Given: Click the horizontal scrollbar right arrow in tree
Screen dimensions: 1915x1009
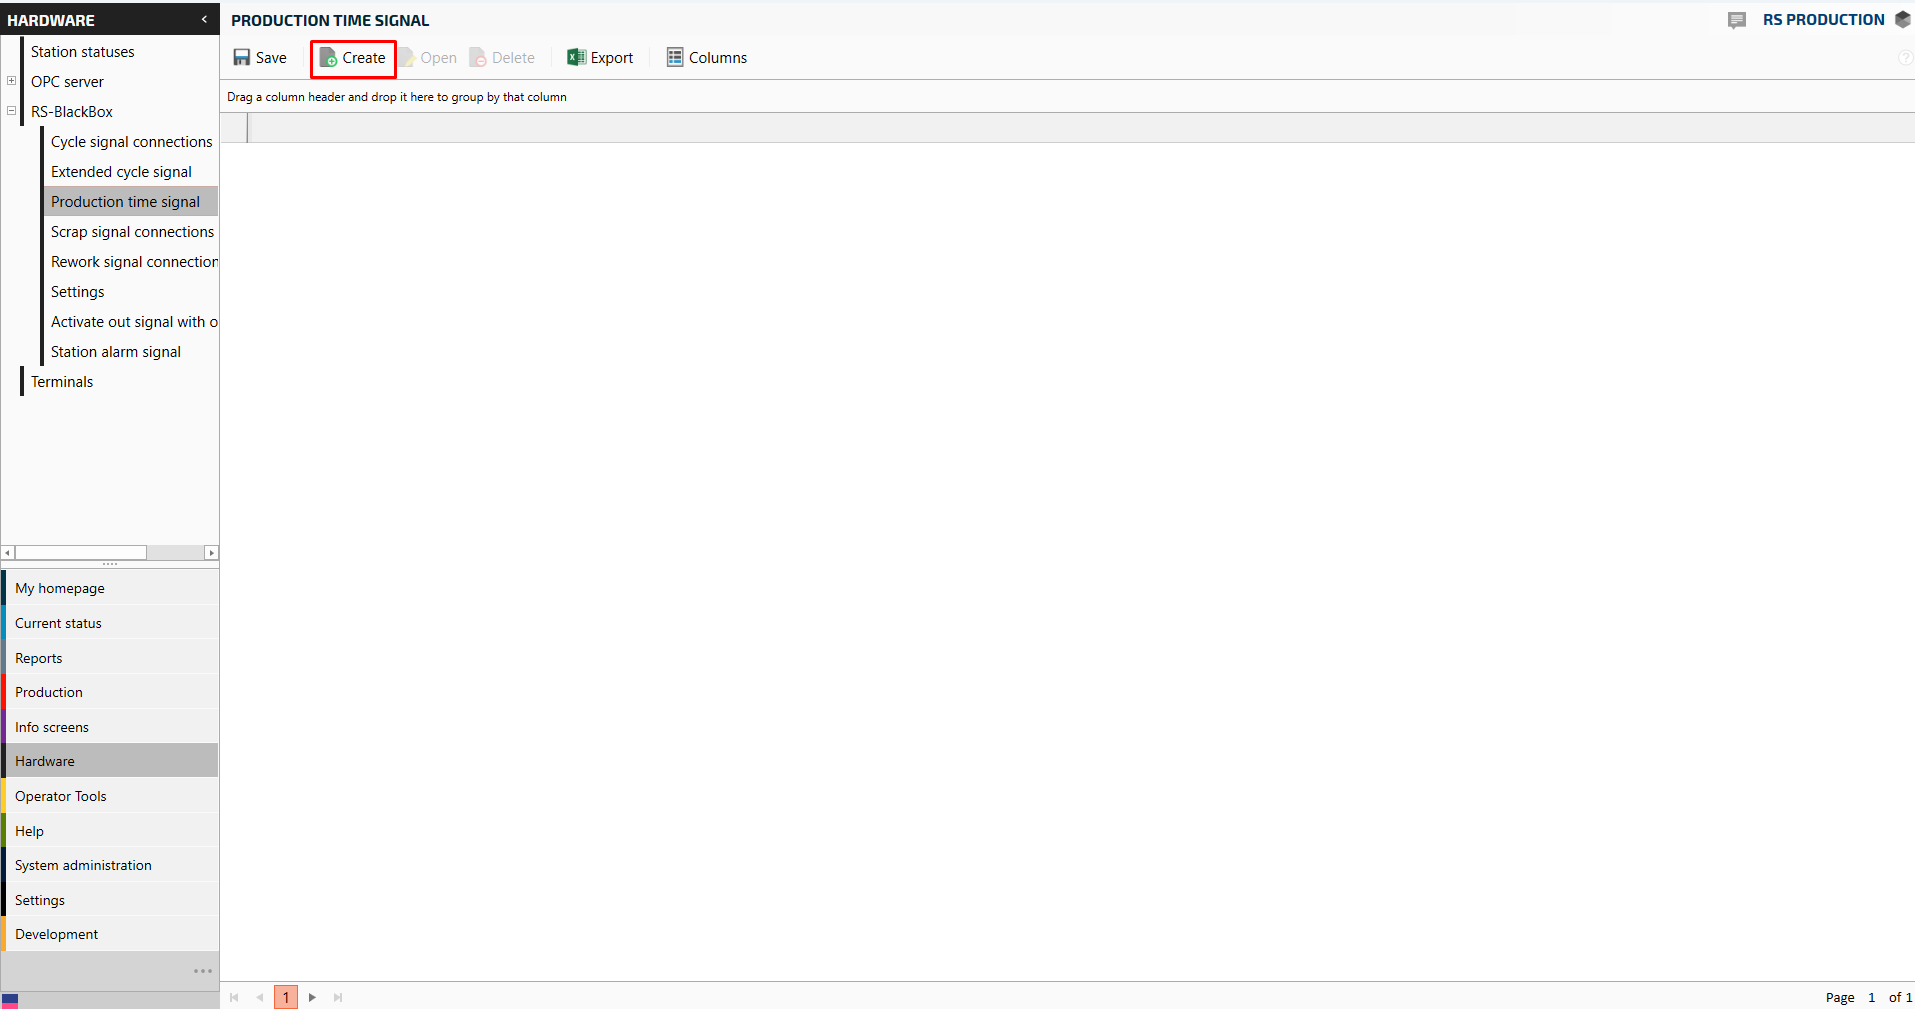Looking at the screenshot, I should point(211,553).
